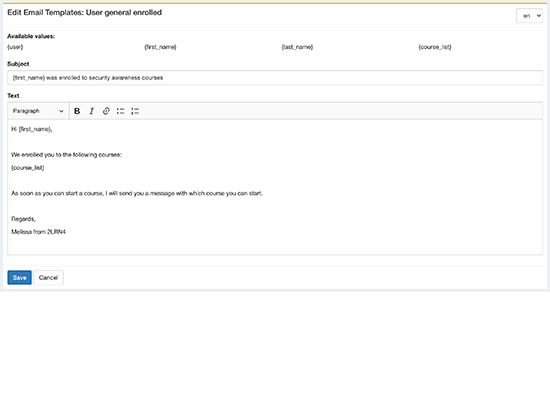Create a numbered list from the toolbar
The width and height of the screenshot is (550, 412).
[x=135, y=111]
